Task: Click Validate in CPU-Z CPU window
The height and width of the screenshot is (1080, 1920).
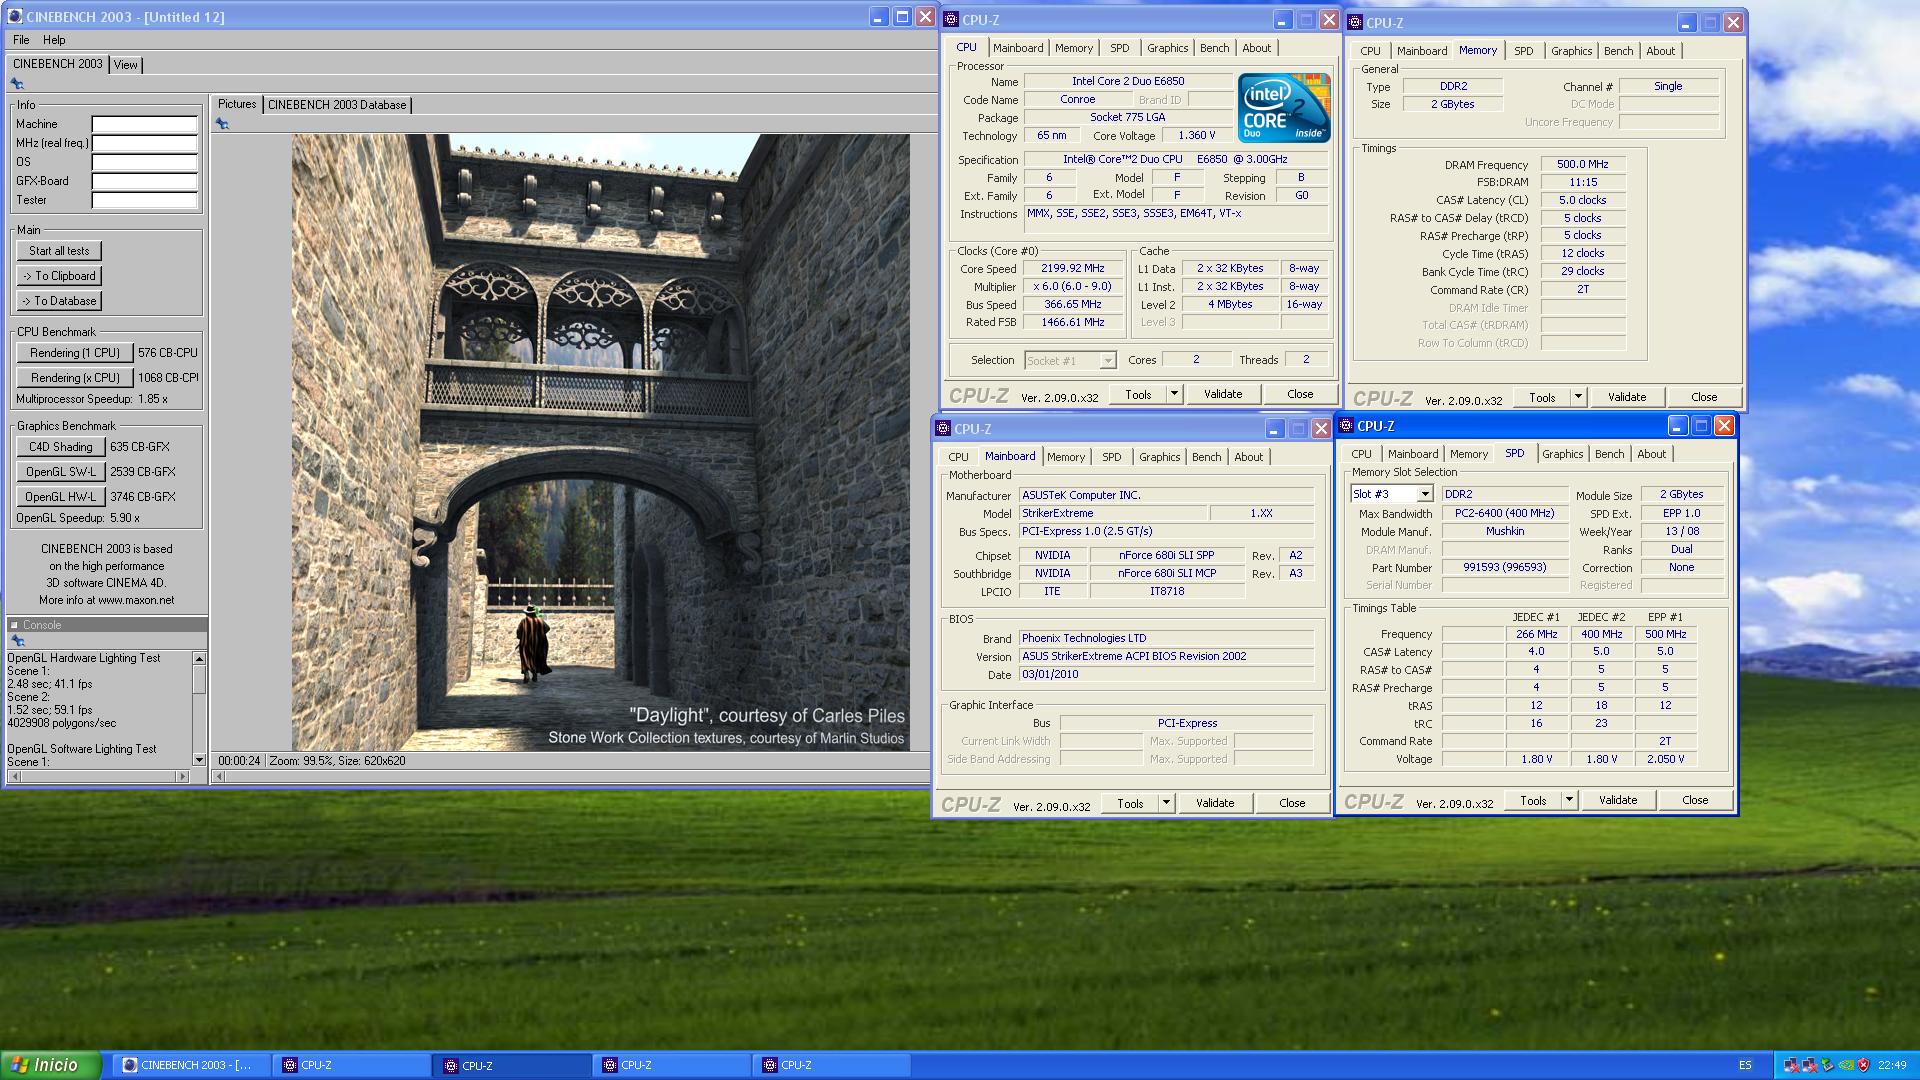Action: point(1222,394)
